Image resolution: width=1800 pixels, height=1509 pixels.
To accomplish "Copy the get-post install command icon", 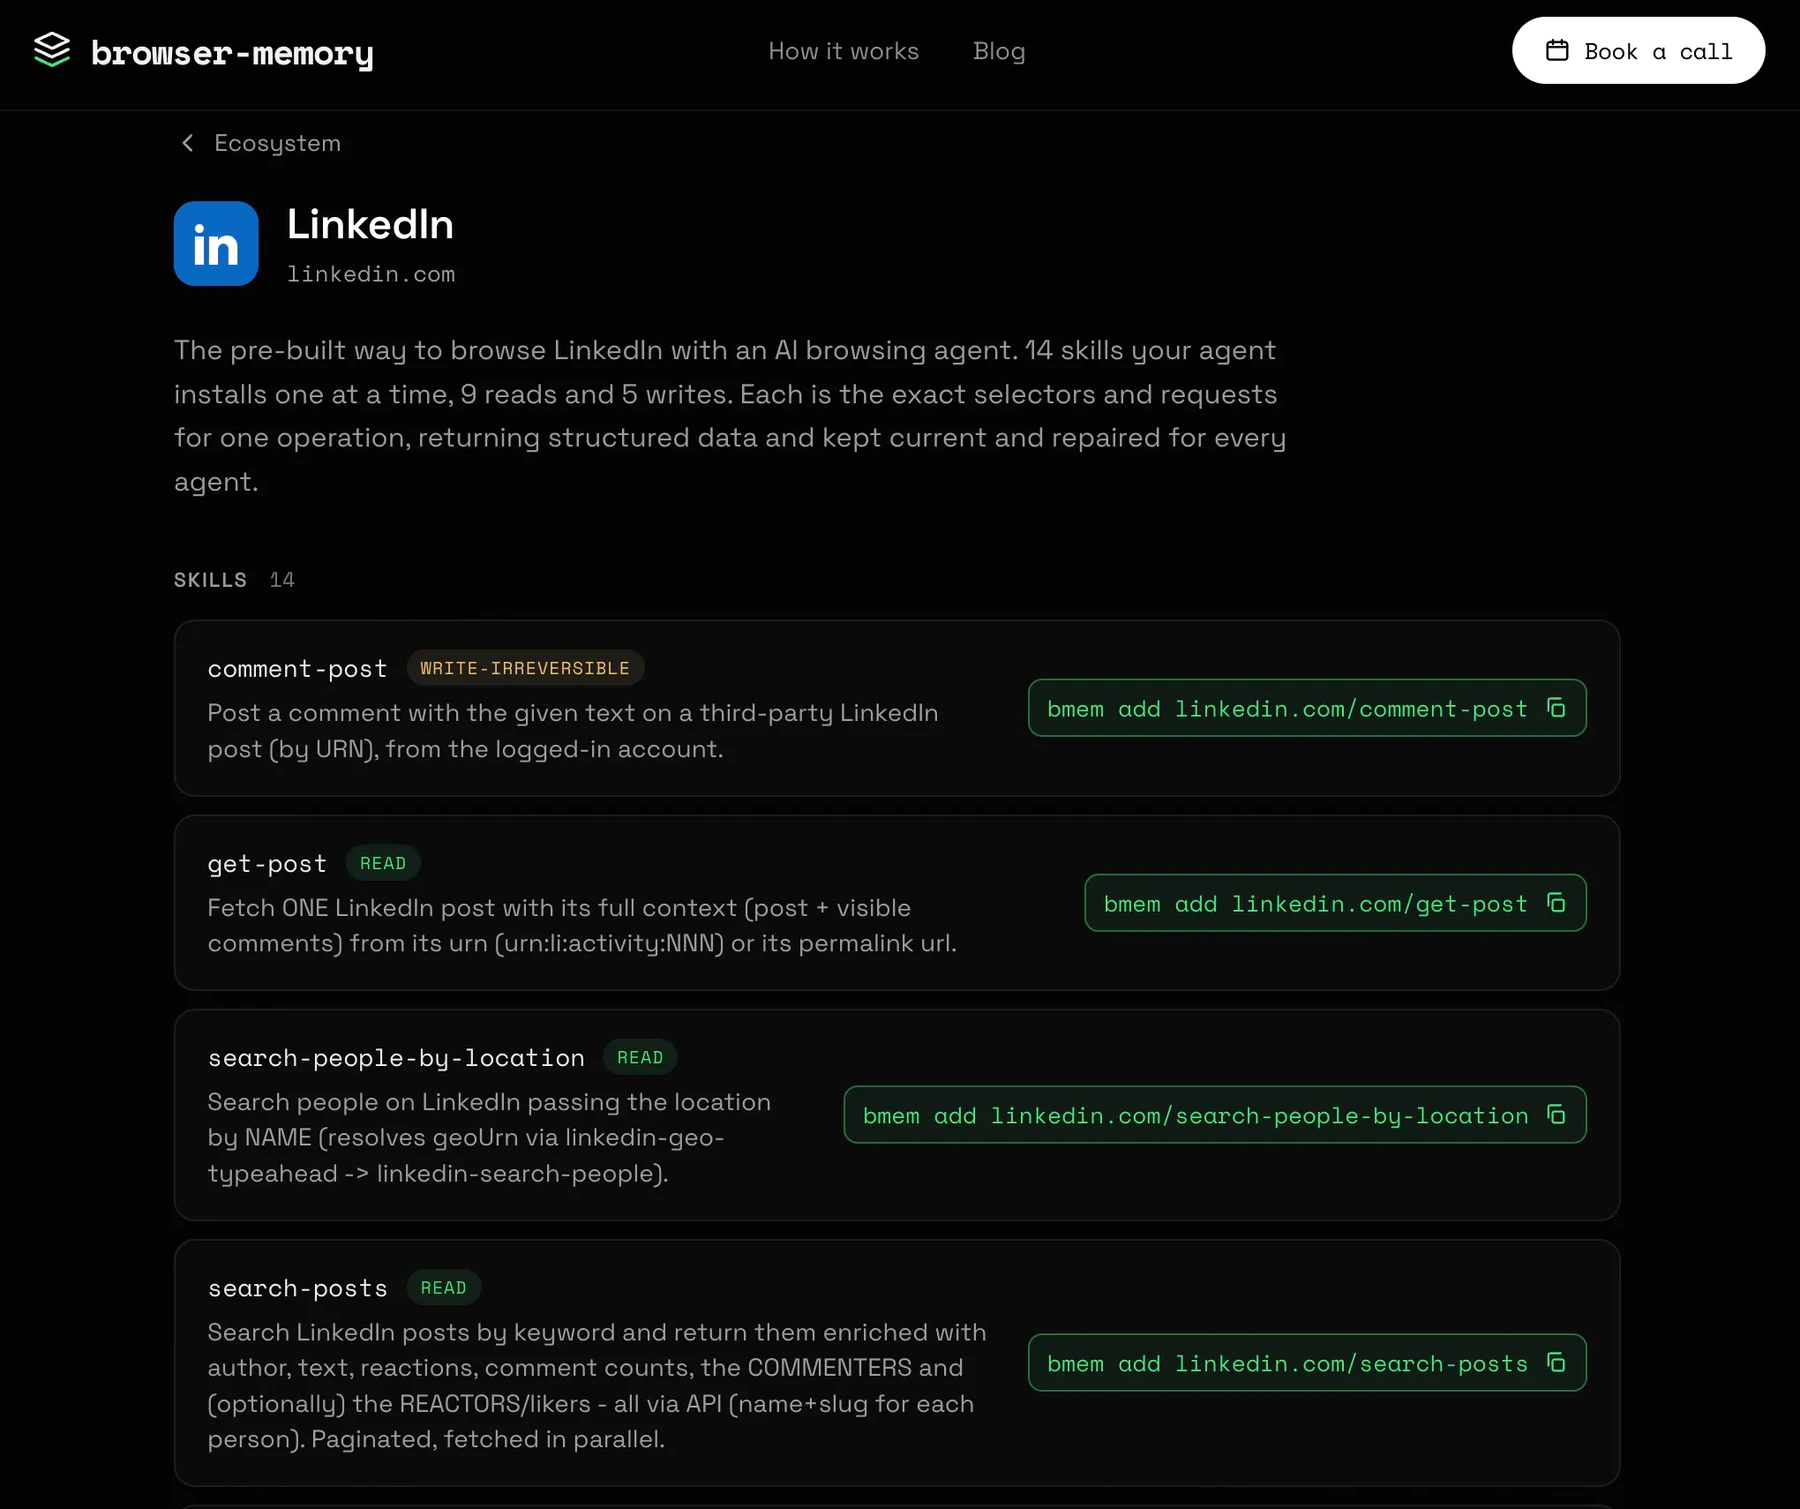I will (x=1556, y=903).
